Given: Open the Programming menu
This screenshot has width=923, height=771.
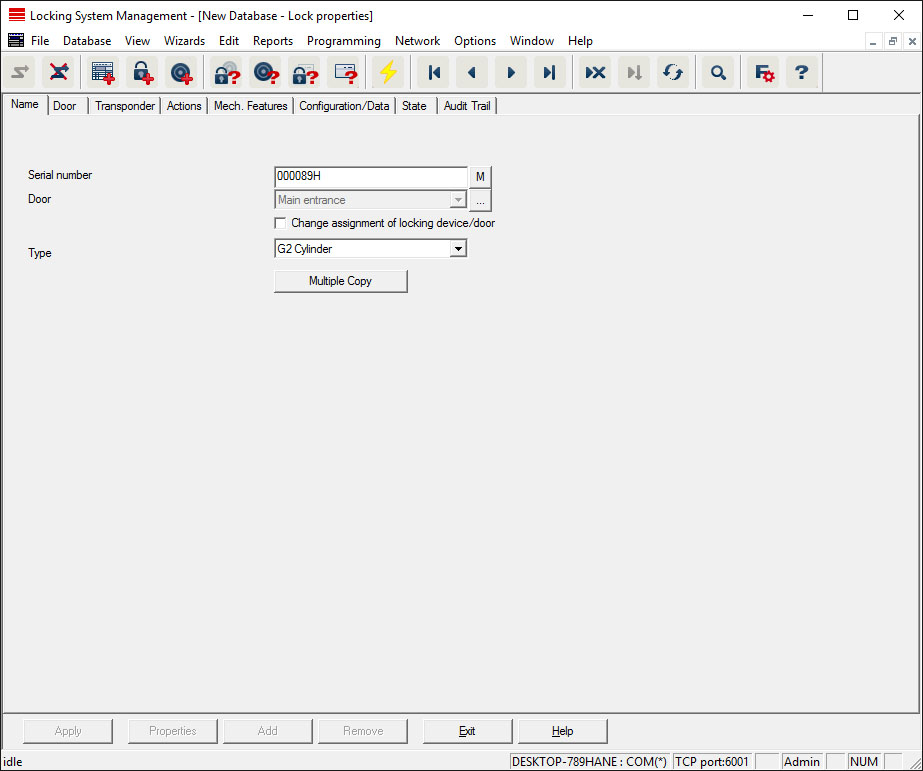Looking at the screenshot, I should coord(343,41).
